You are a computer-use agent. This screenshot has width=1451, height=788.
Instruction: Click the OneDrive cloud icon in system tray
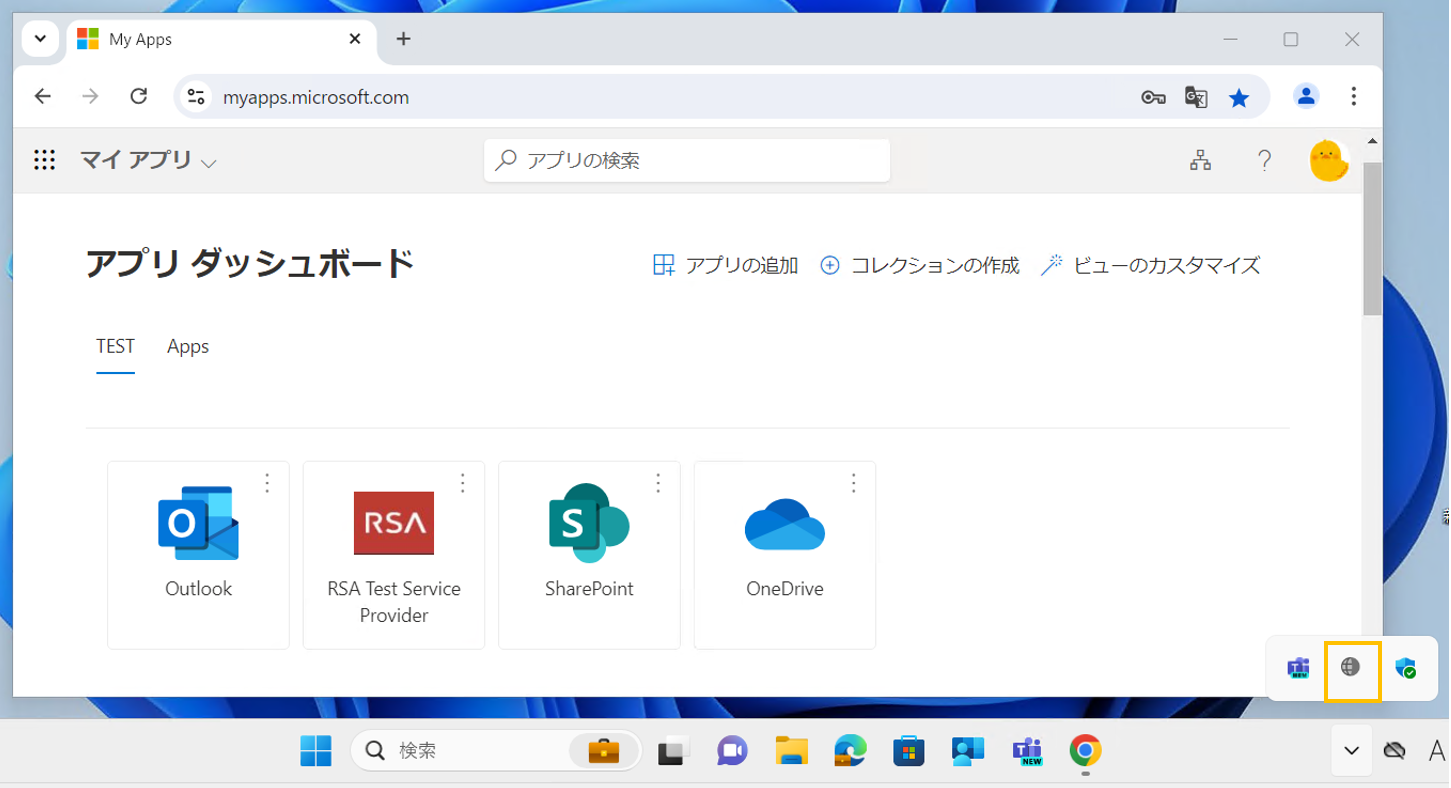click(x=1394, y=751)
